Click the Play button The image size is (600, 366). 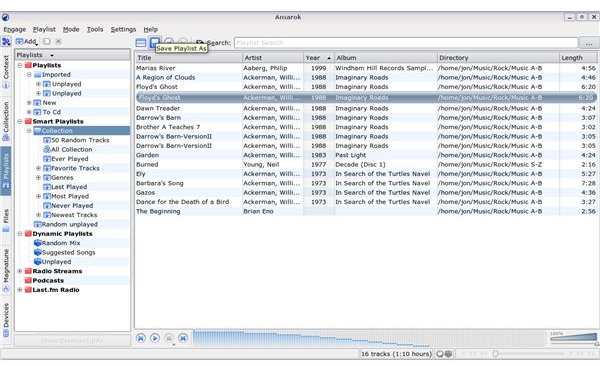pyautogui.click(x=155, y=338)
